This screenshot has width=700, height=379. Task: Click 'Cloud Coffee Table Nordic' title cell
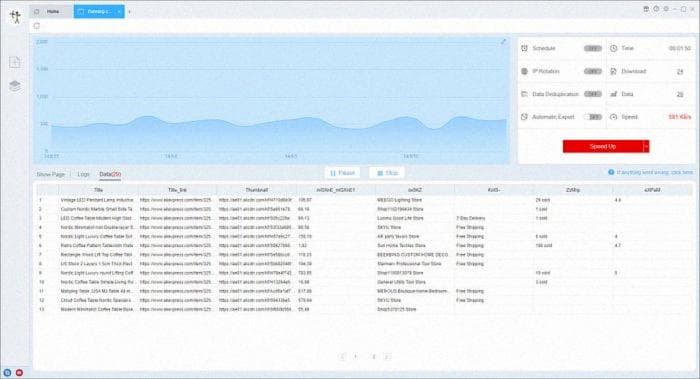[97, 300]
